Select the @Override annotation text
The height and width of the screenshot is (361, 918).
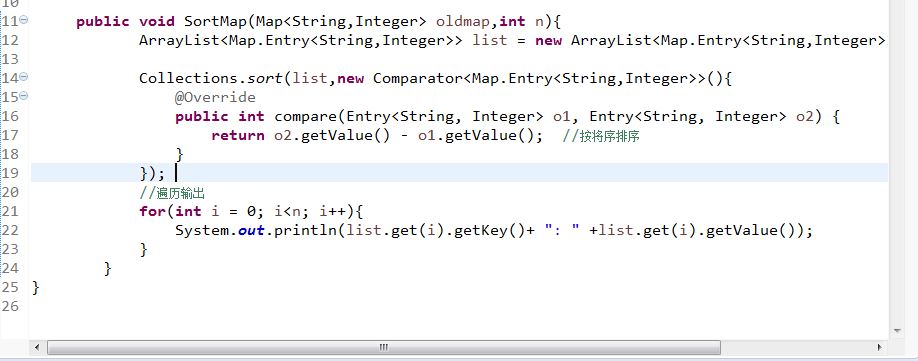[215, 97]
